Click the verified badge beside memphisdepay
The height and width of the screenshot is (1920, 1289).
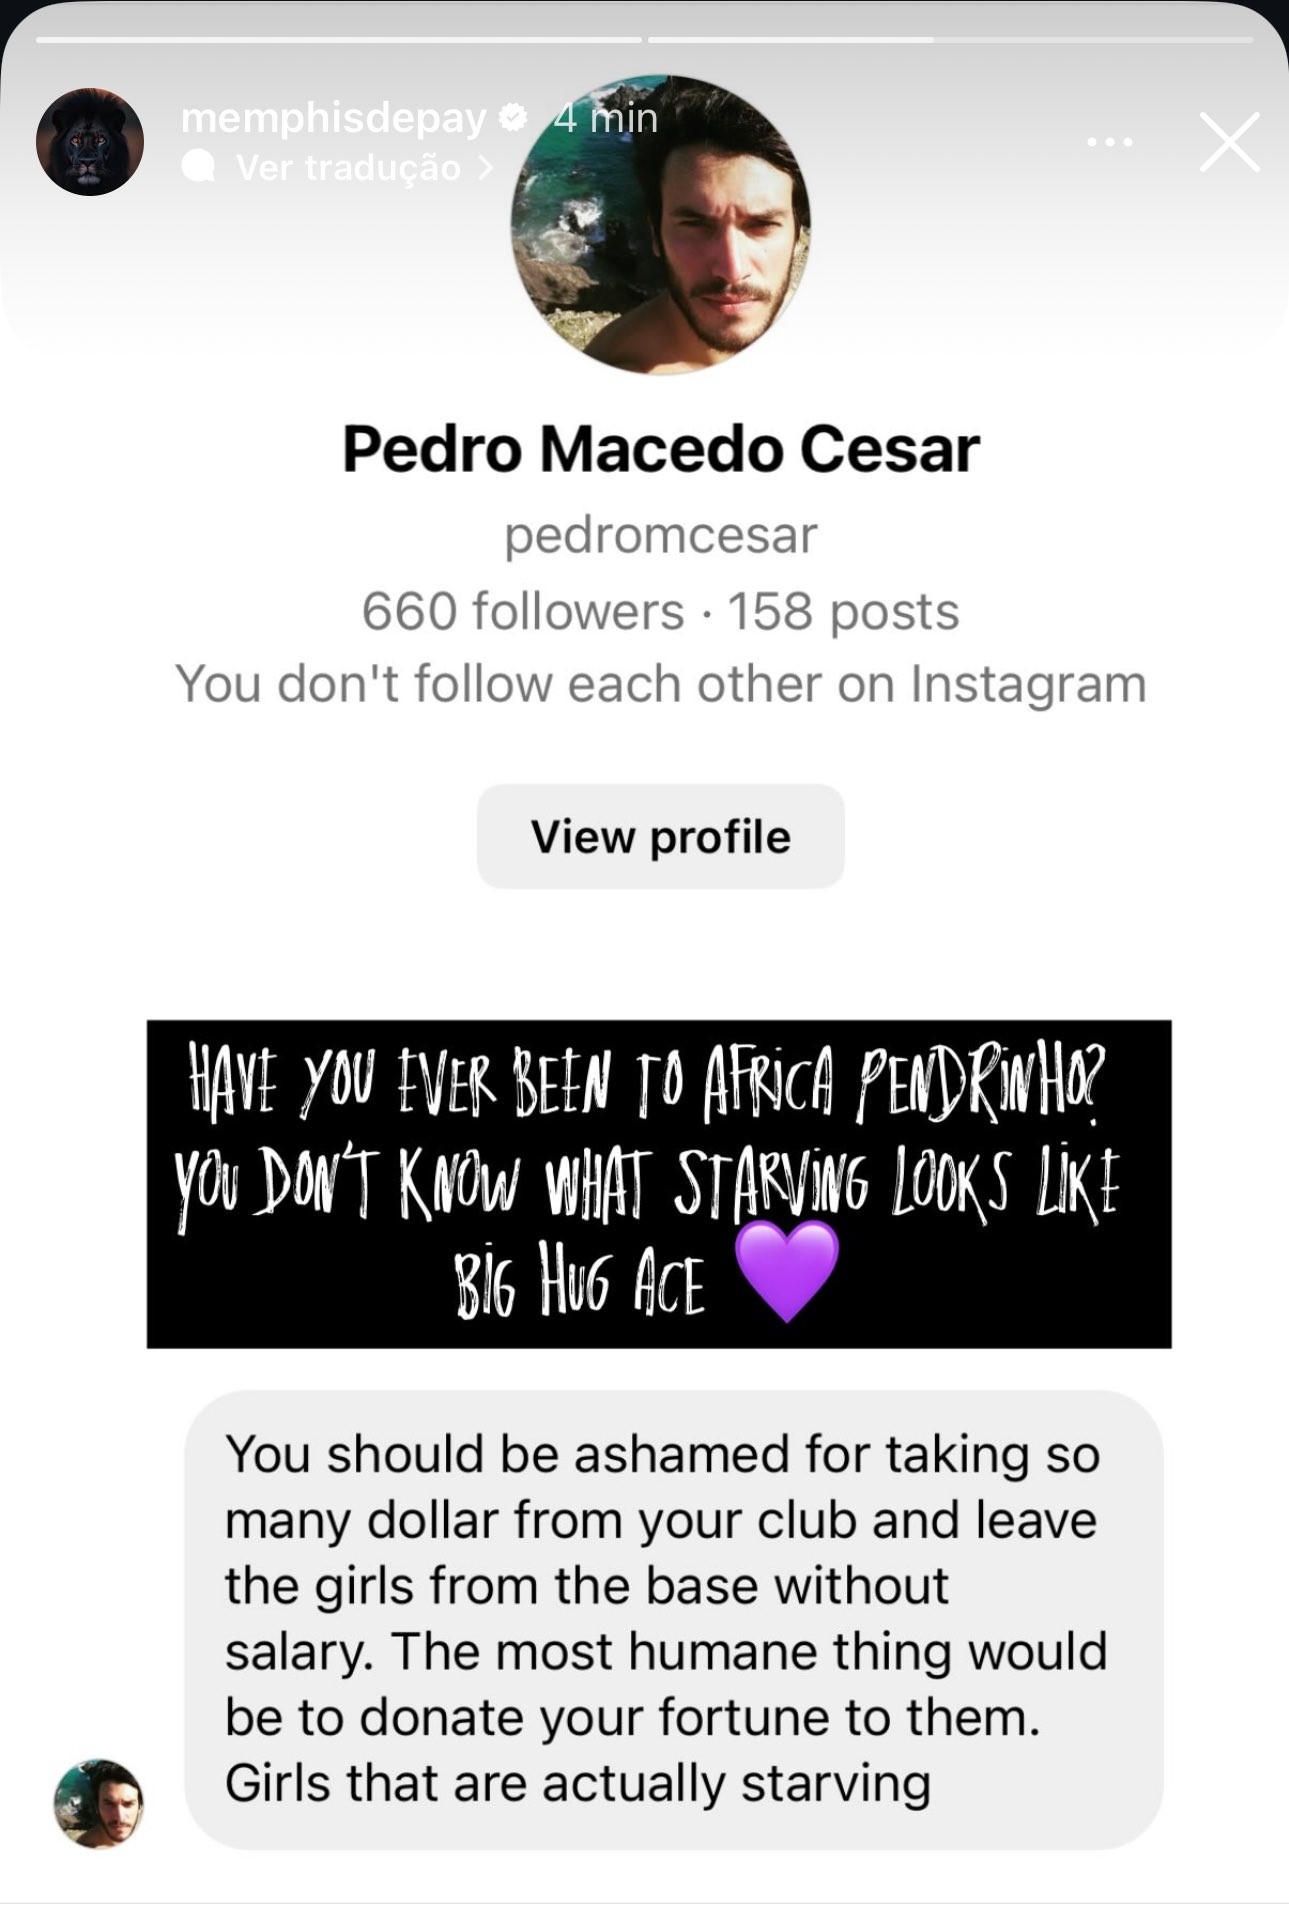[x=513, y=118]
